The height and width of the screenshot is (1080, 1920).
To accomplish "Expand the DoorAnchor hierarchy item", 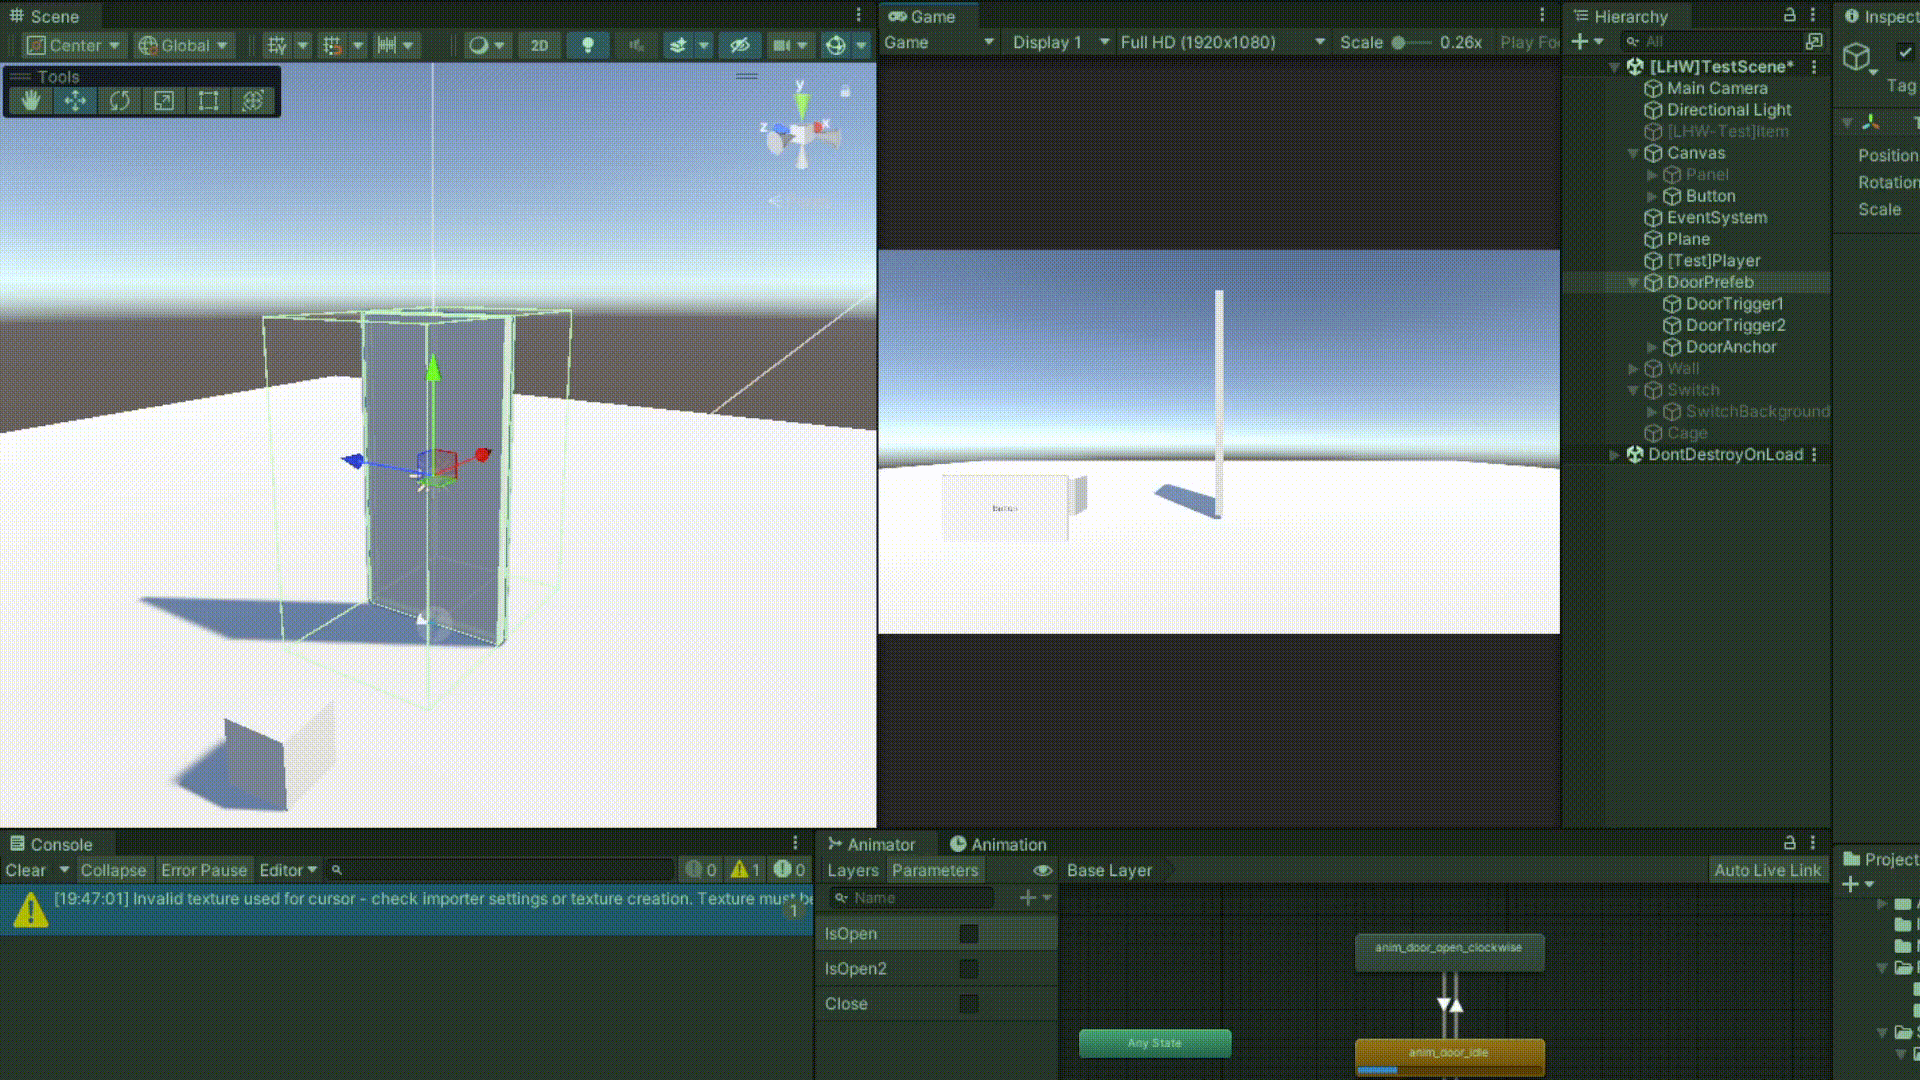I will coord(1652,347).
